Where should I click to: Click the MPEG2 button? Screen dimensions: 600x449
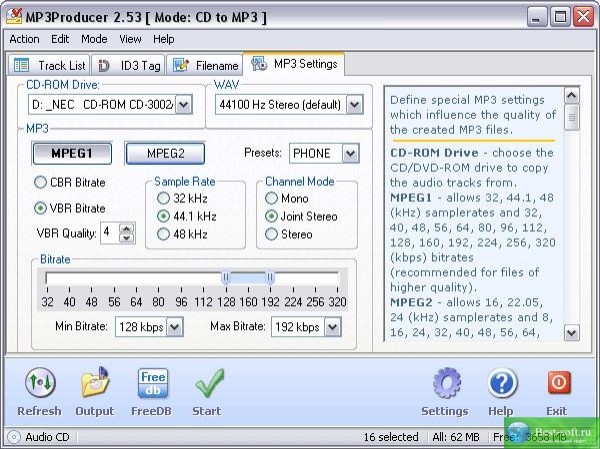tap(164, 153)
